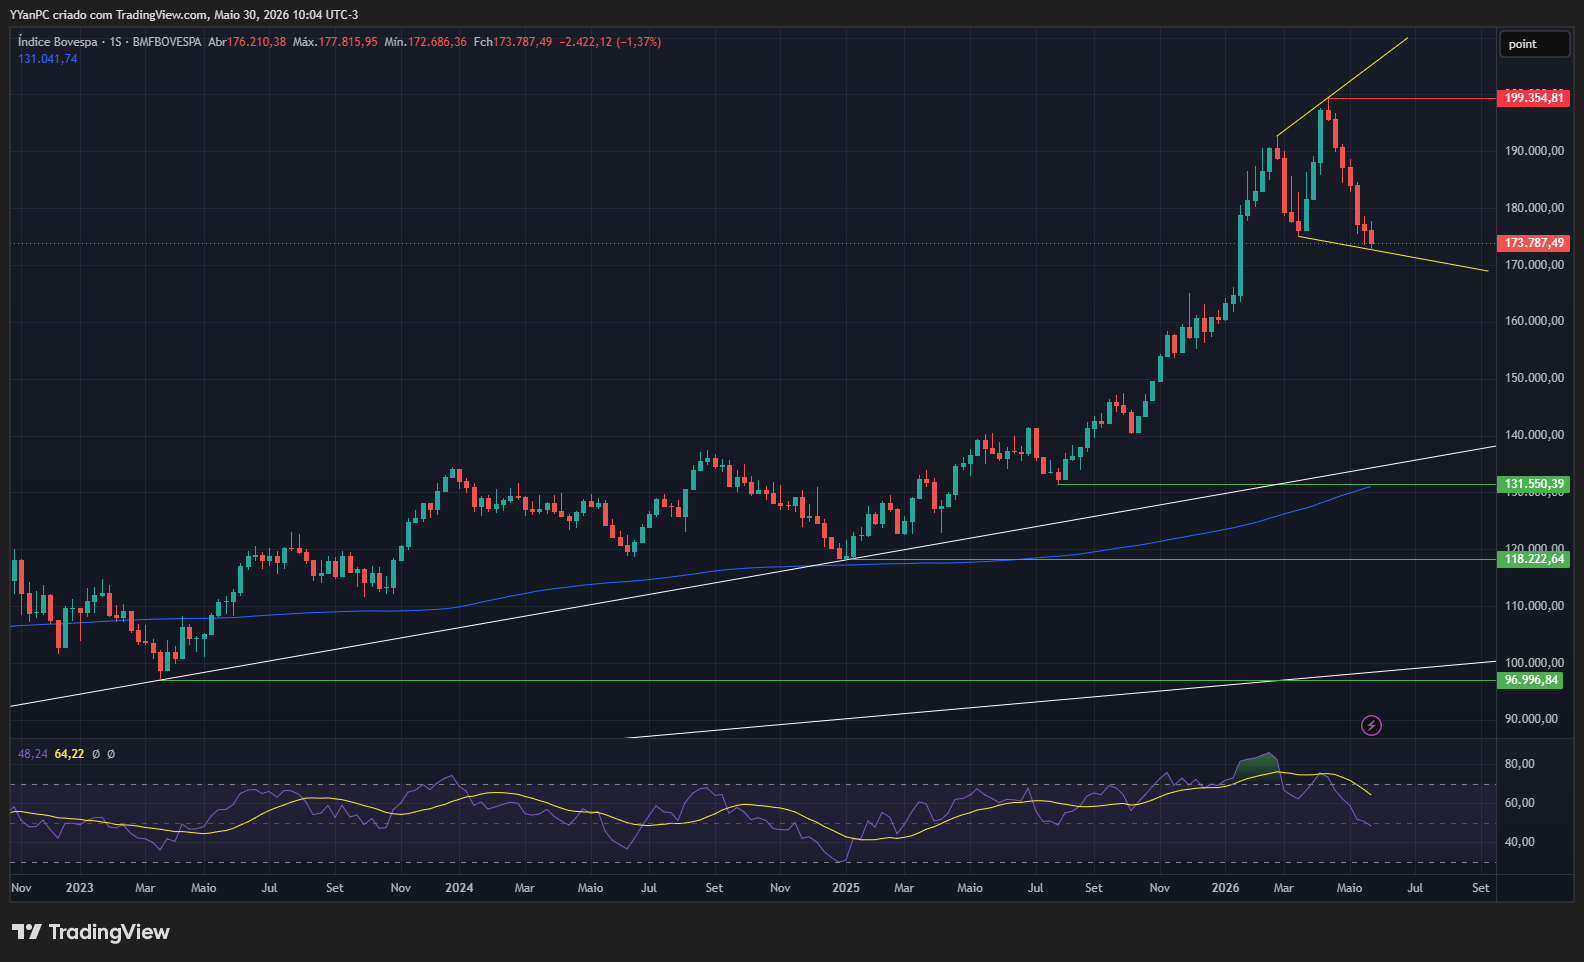Image resolution: width=1584 pixels, height=962 pixels.
Task: Select the red 199.354,81 price label
Action: (1534, 98)
